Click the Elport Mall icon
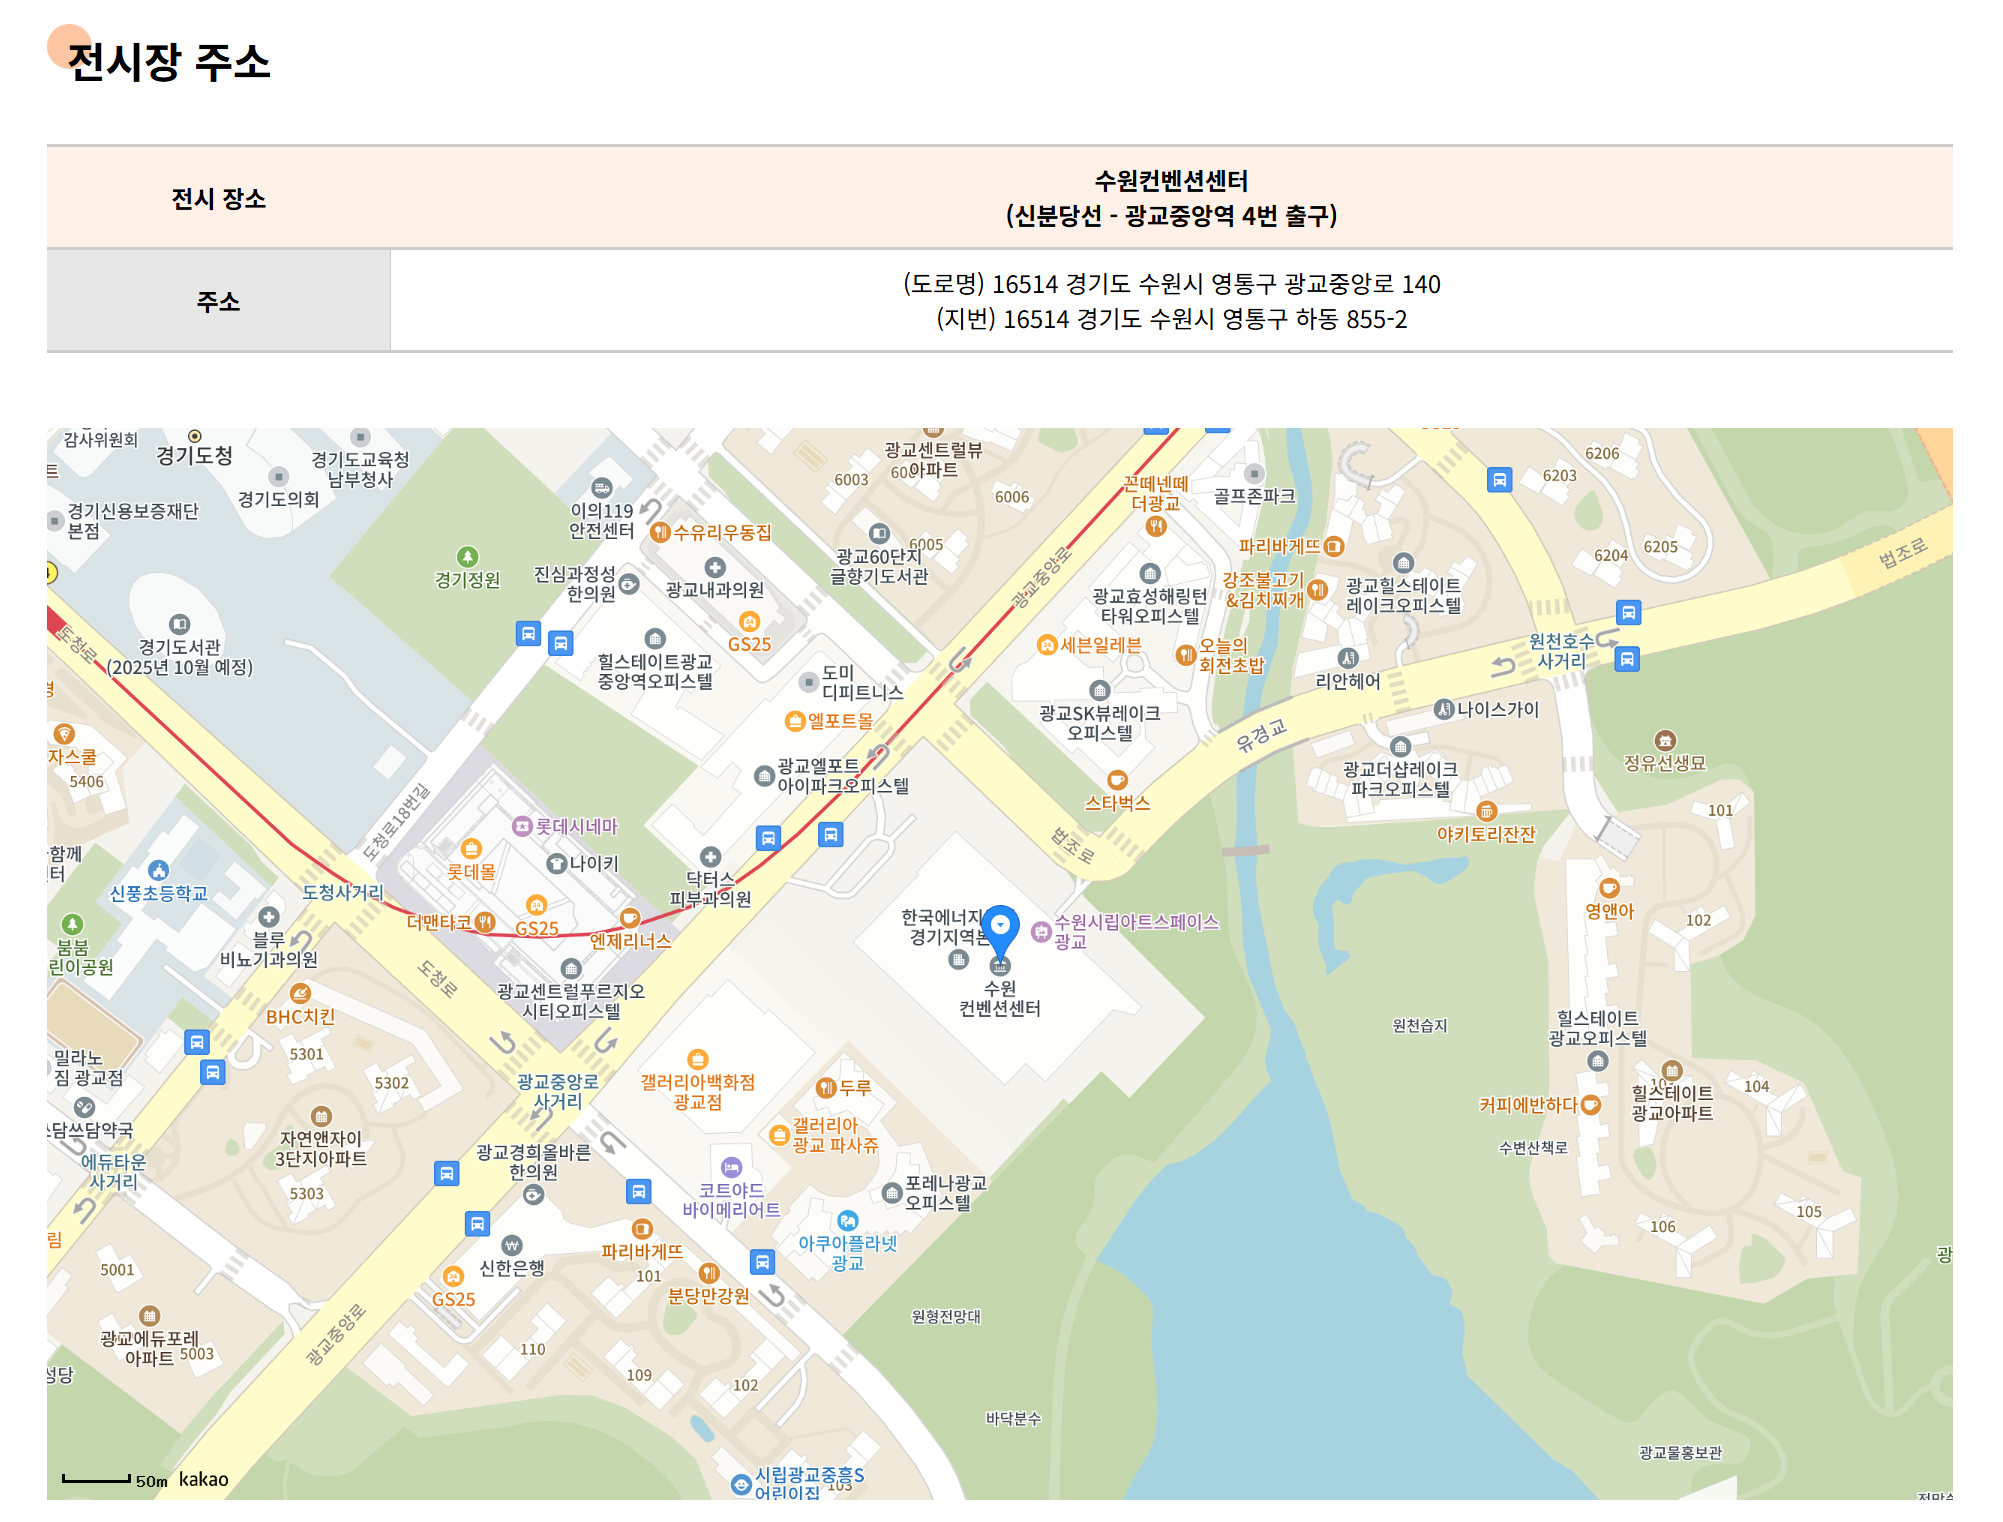This screenshot has height=1522, width=2003. [x=795, y=721]
